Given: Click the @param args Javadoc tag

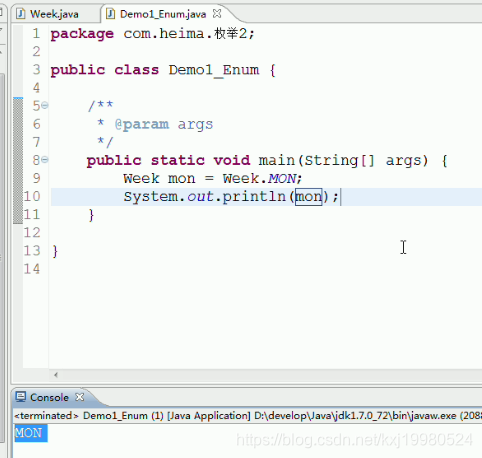Looking at the screenshot, I should pyautogui.click(x=164, y=124).
